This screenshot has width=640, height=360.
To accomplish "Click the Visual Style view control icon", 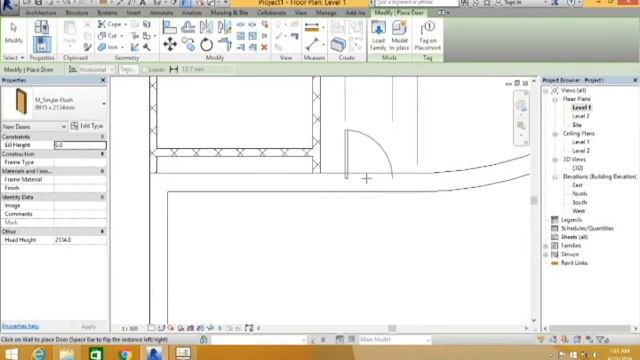I will pos(161,328).
